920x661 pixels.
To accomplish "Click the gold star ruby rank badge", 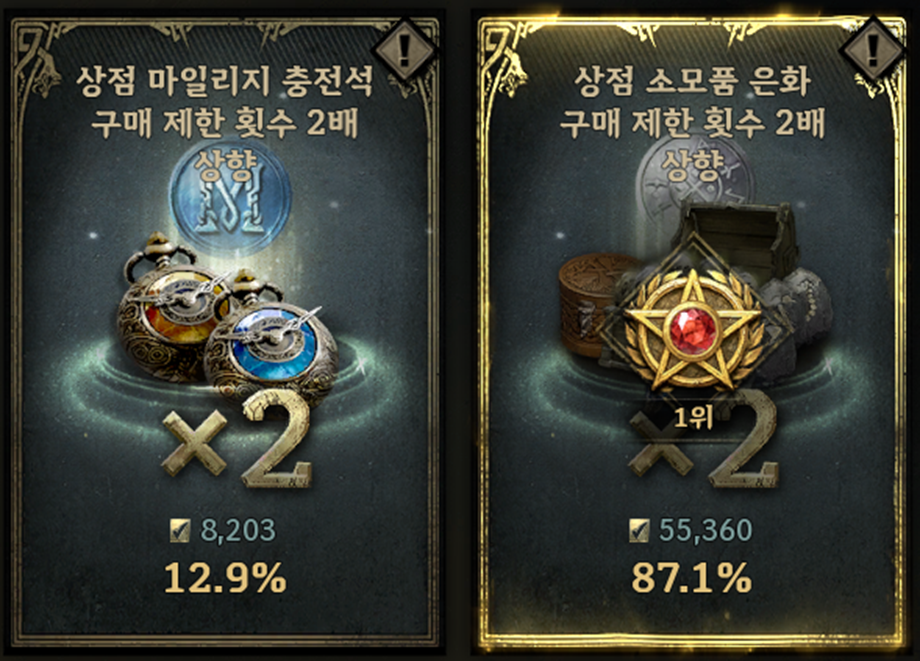I will tap(694, 324).
